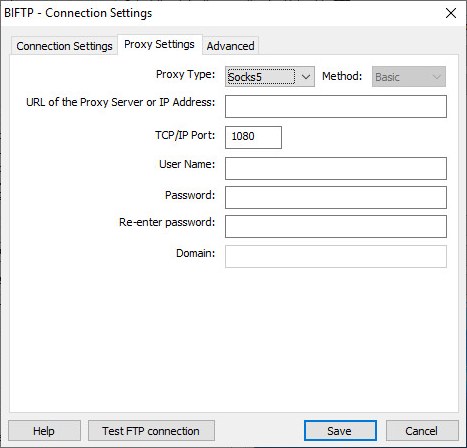The height and width of the screenshot is (448, 467).
Task: Click the Method label text
Action: point(342,76)
